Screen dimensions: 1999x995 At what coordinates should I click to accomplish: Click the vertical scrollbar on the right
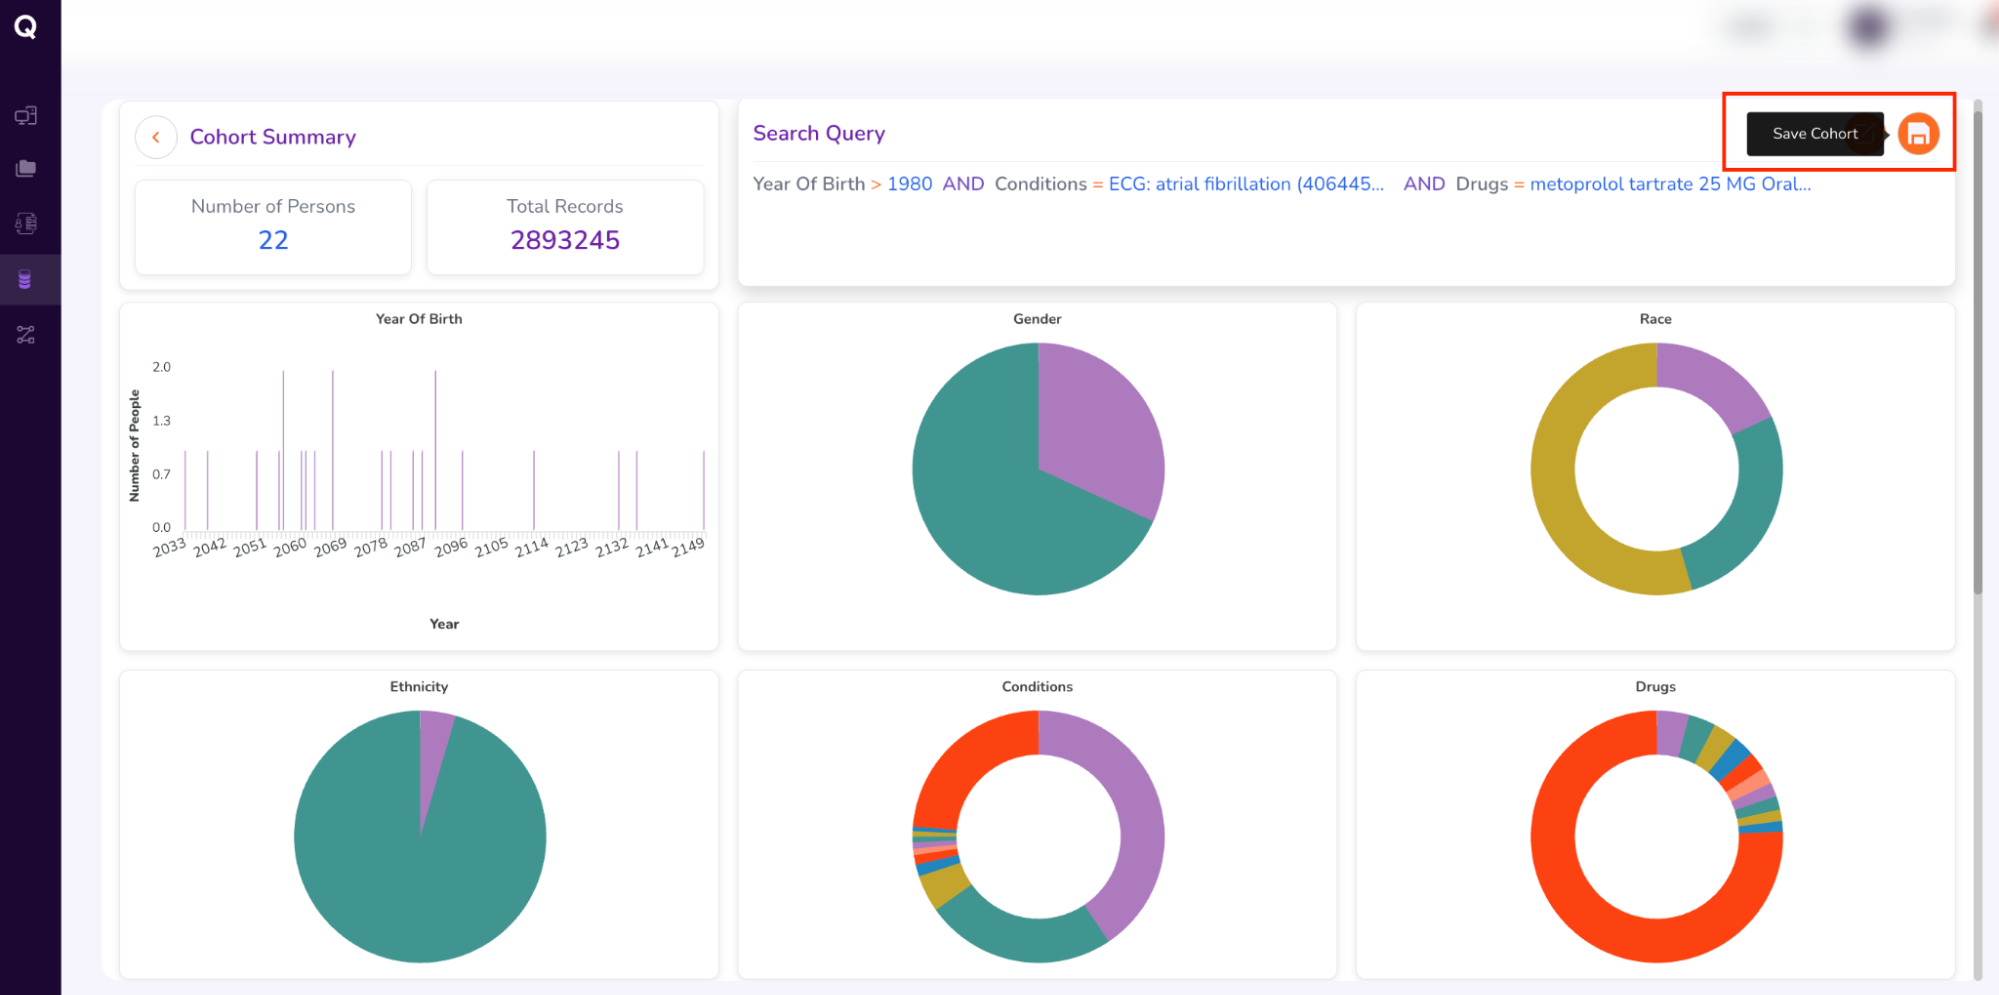pos(1977,350)
